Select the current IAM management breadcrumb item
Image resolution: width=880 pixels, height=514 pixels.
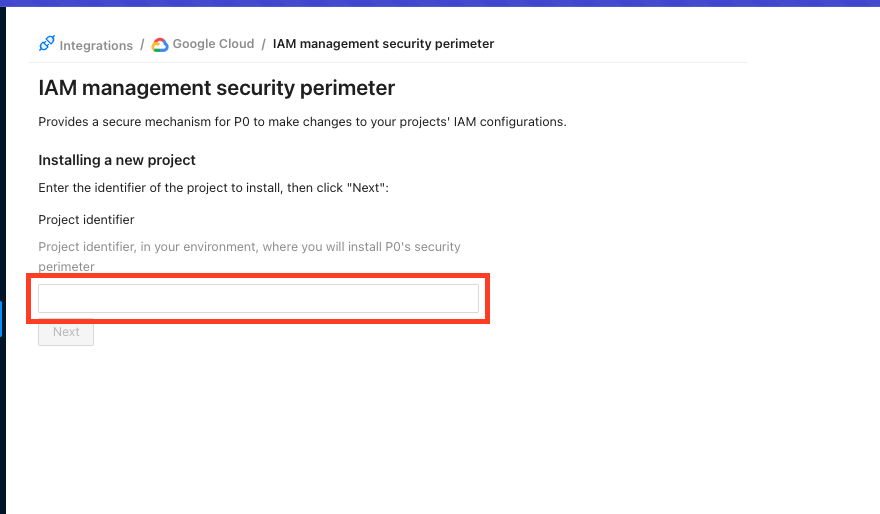pos(383,44)
